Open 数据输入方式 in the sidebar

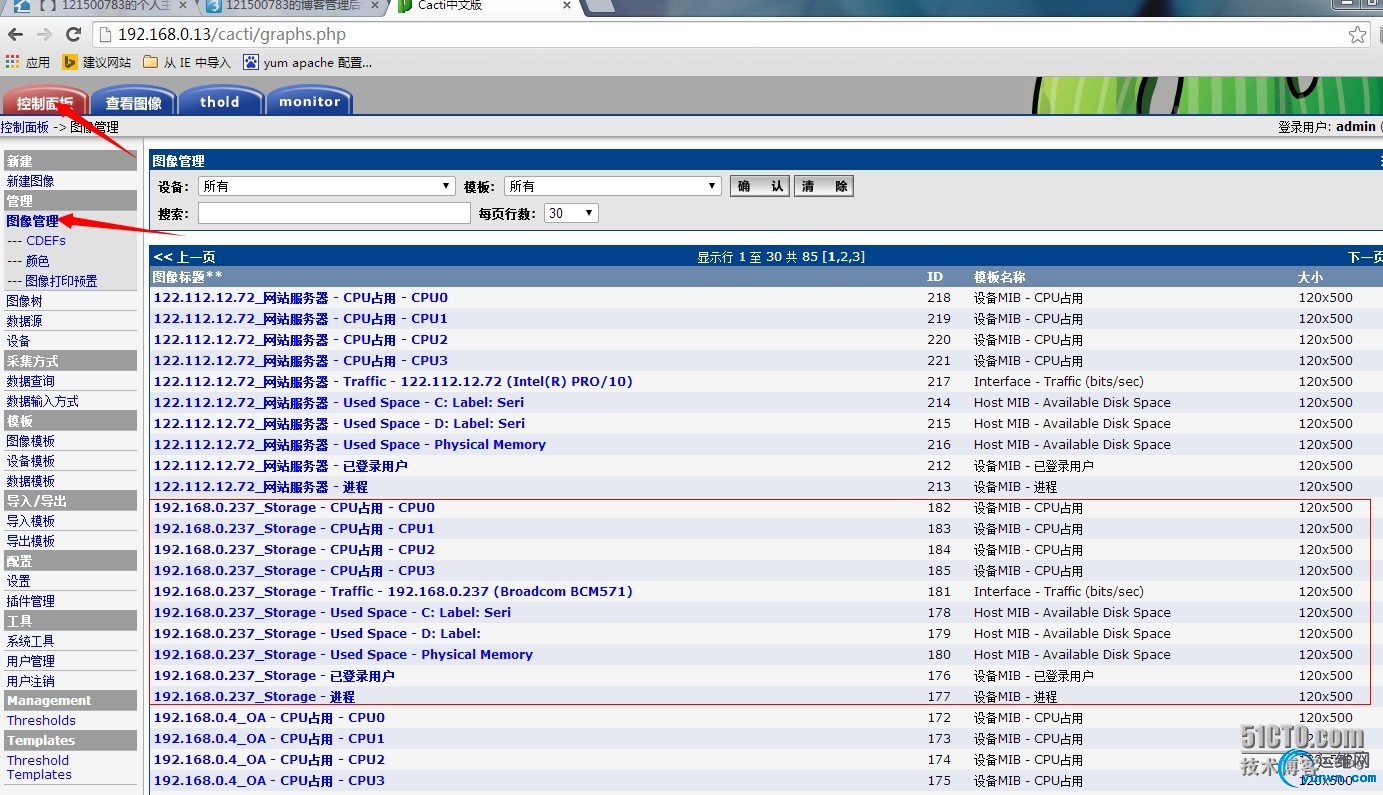point(42,401)
